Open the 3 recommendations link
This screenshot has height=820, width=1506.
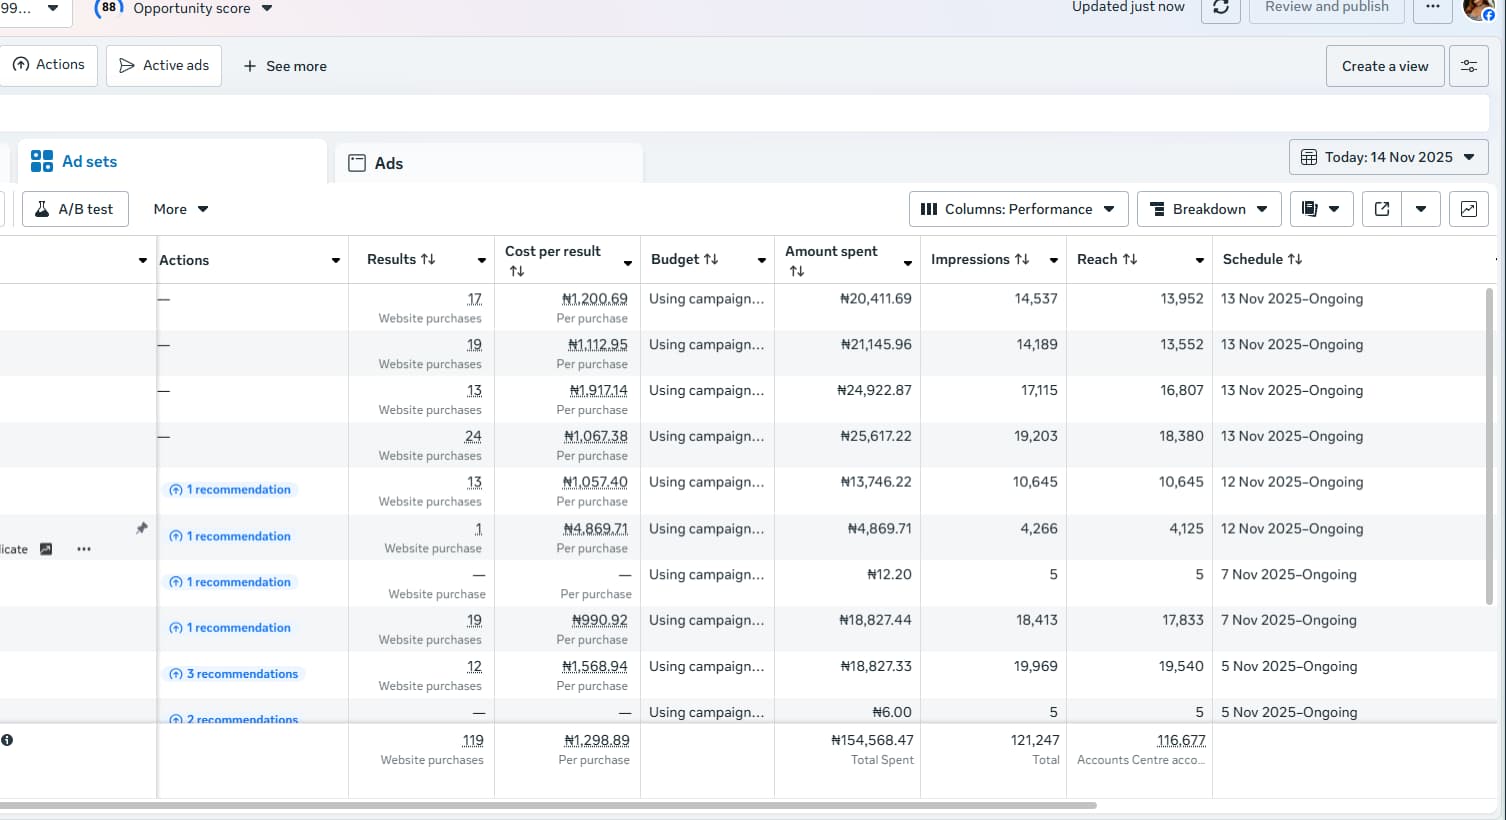coord(241,674)
